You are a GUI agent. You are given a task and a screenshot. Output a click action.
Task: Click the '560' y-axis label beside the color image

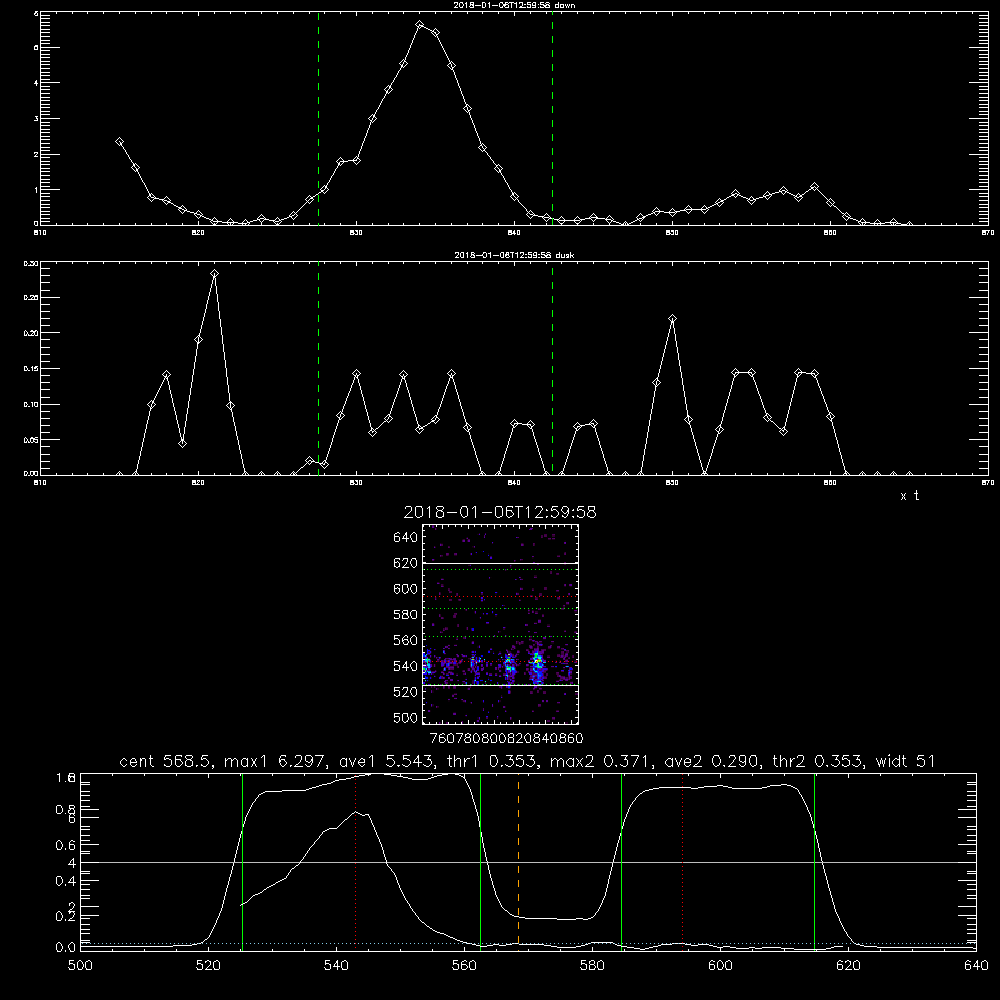tap(406, 640)
